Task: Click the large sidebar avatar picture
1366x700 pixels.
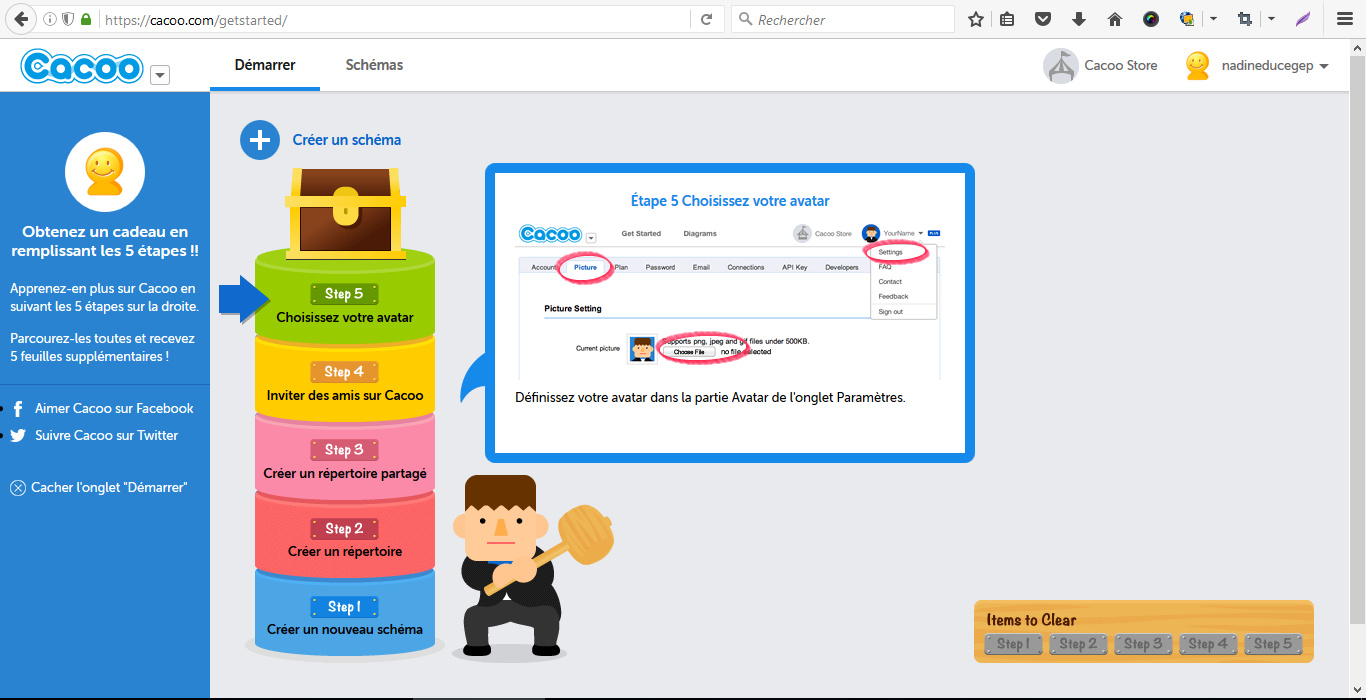Action: pos(105,172)
